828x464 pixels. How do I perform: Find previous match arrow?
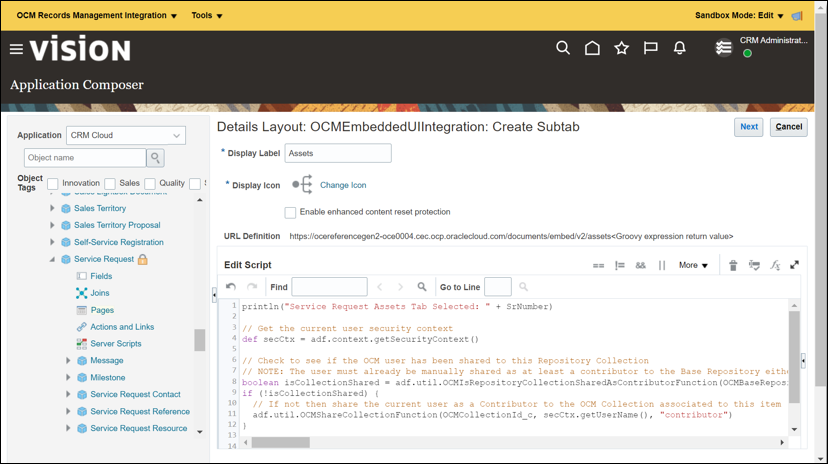(x=379, y=287)
